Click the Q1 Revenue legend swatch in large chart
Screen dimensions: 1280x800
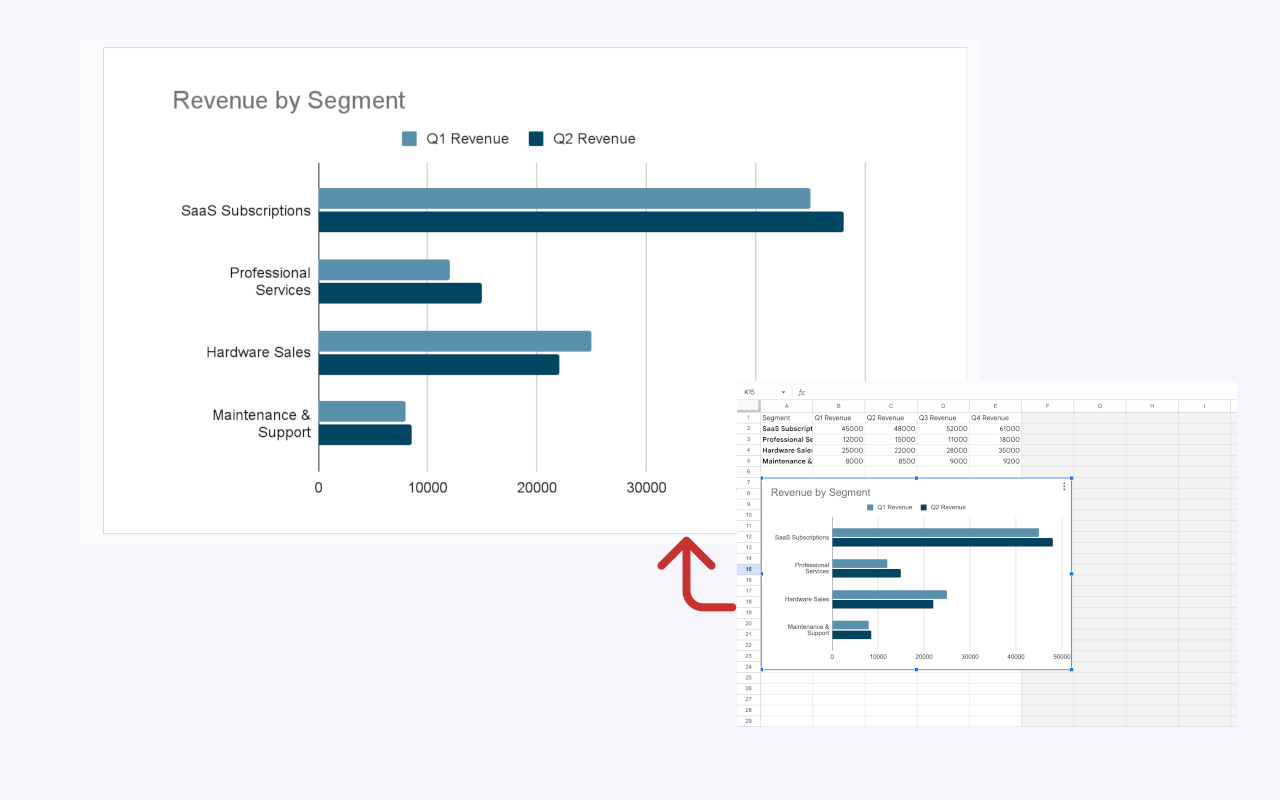[409, 139]
